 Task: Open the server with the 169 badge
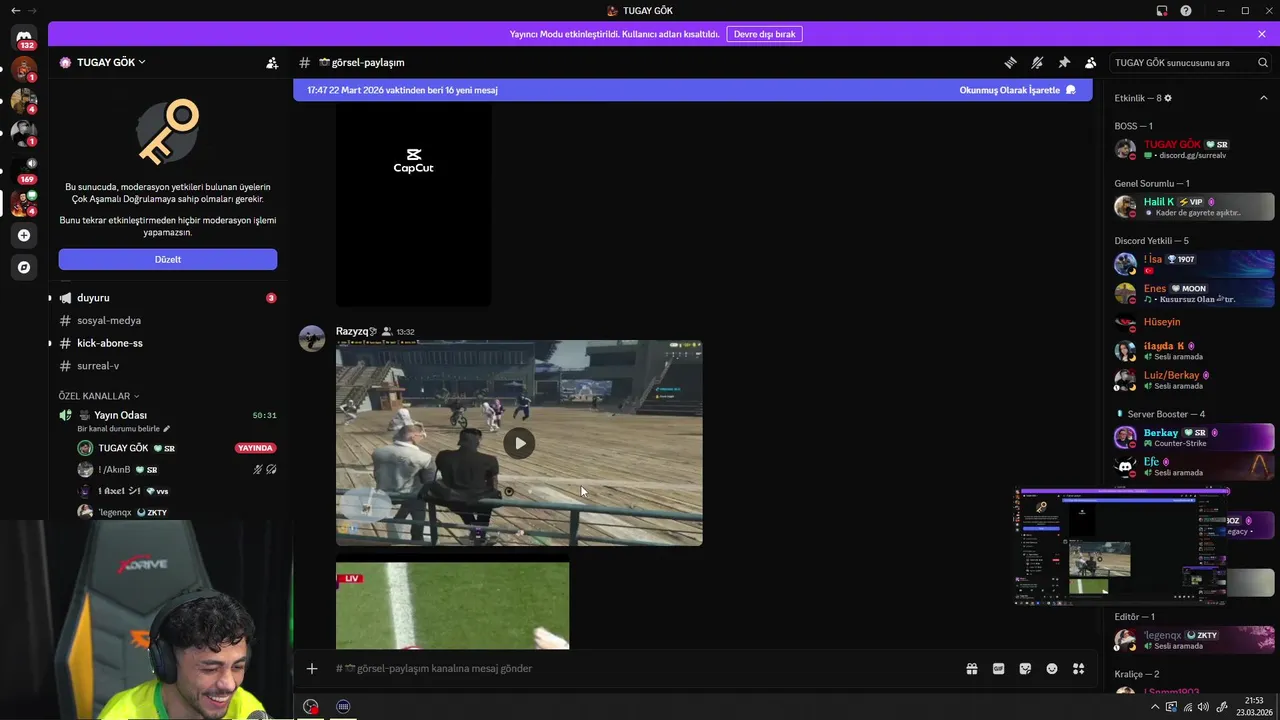24,168
